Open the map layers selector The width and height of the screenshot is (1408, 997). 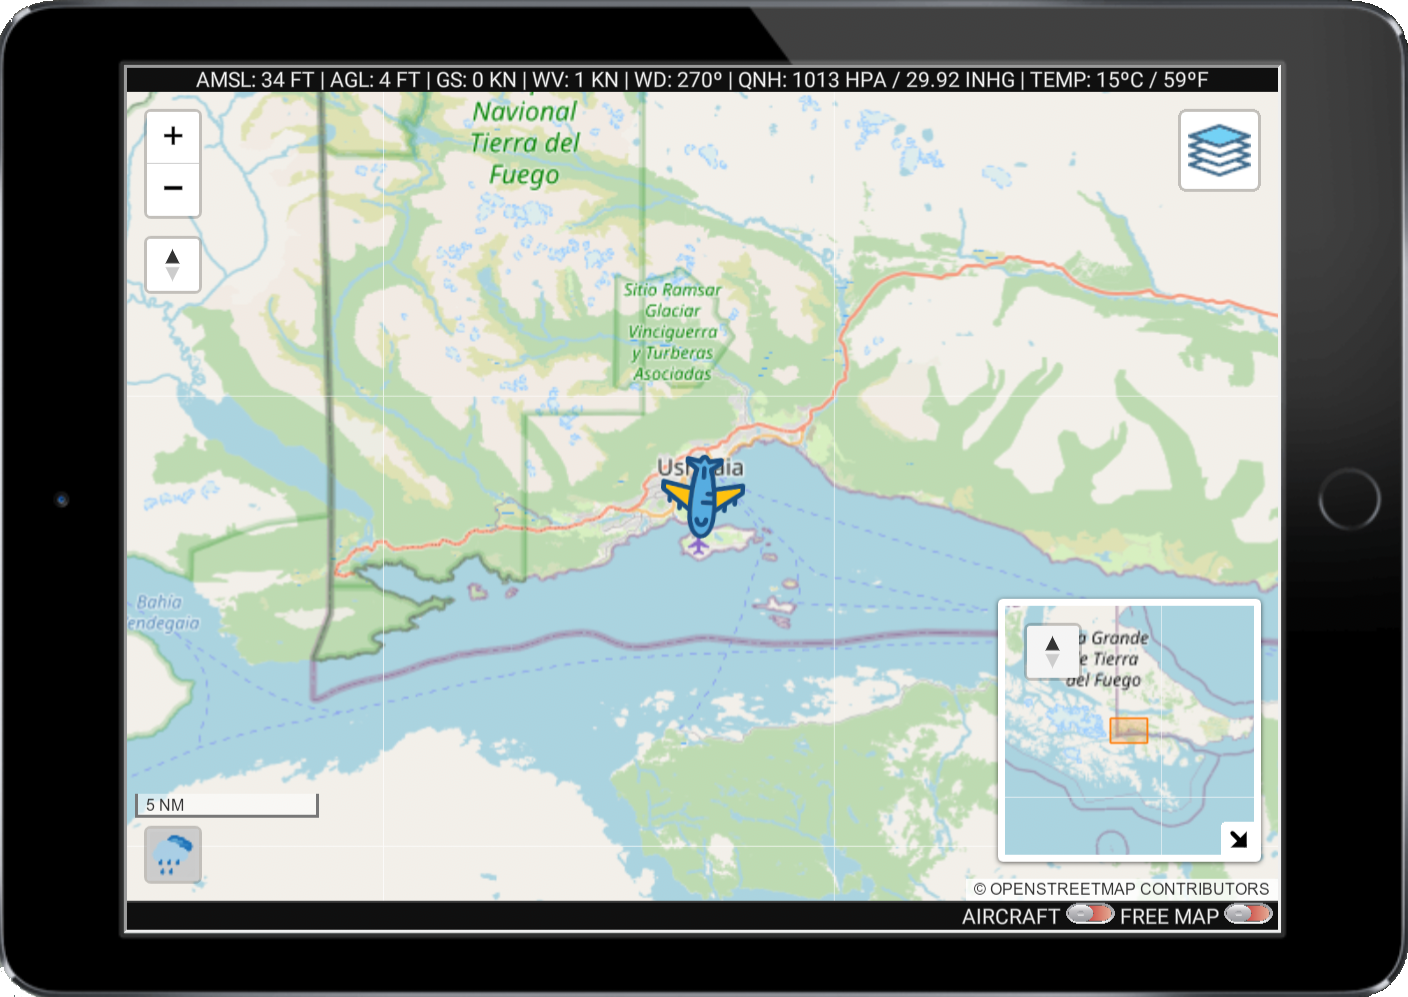pyautogui.click(x=1218, y=151)
